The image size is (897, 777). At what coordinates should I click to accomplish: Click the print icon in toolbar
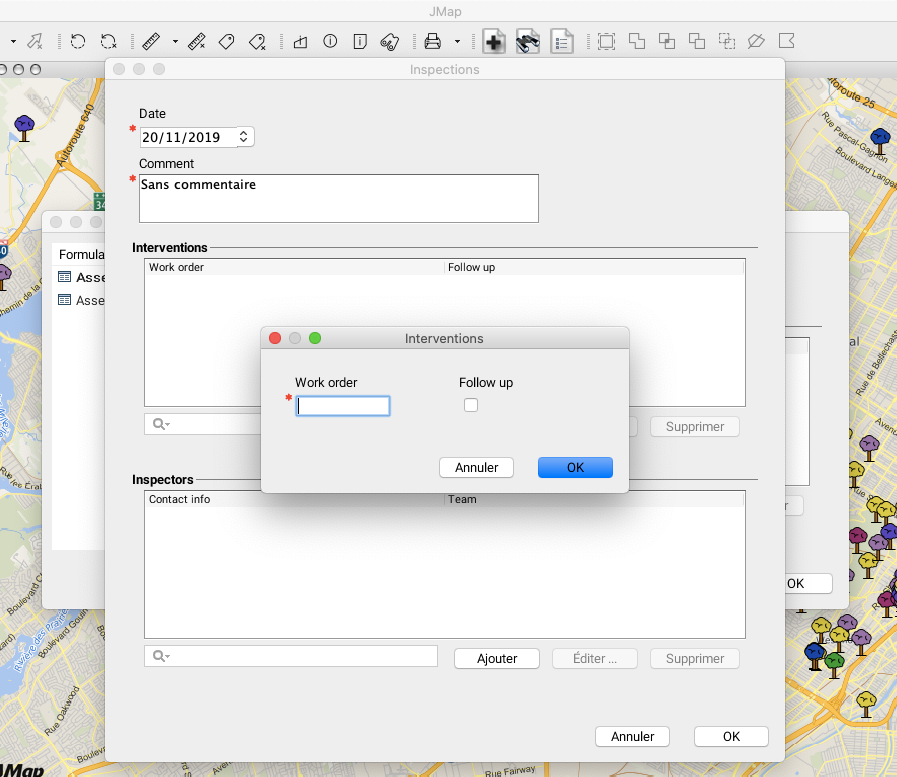pyautogui.click(x=432, y=41)
